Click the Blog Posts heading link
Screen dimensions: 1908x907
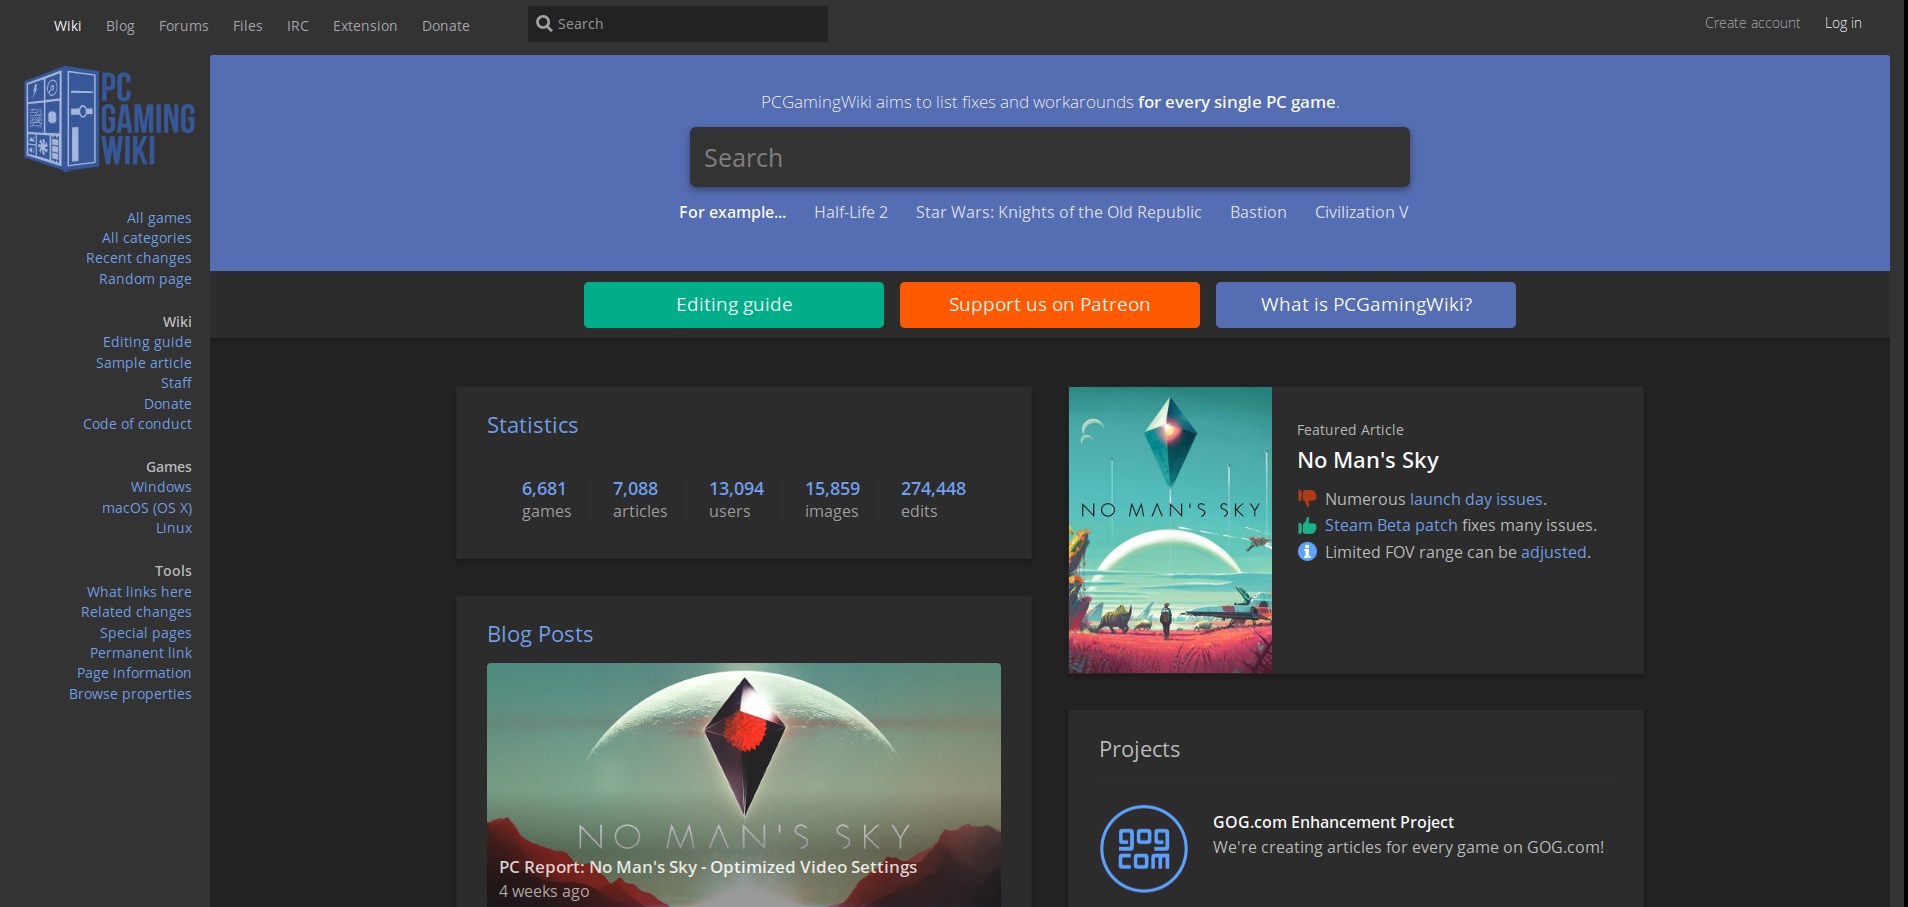(540, 634)
